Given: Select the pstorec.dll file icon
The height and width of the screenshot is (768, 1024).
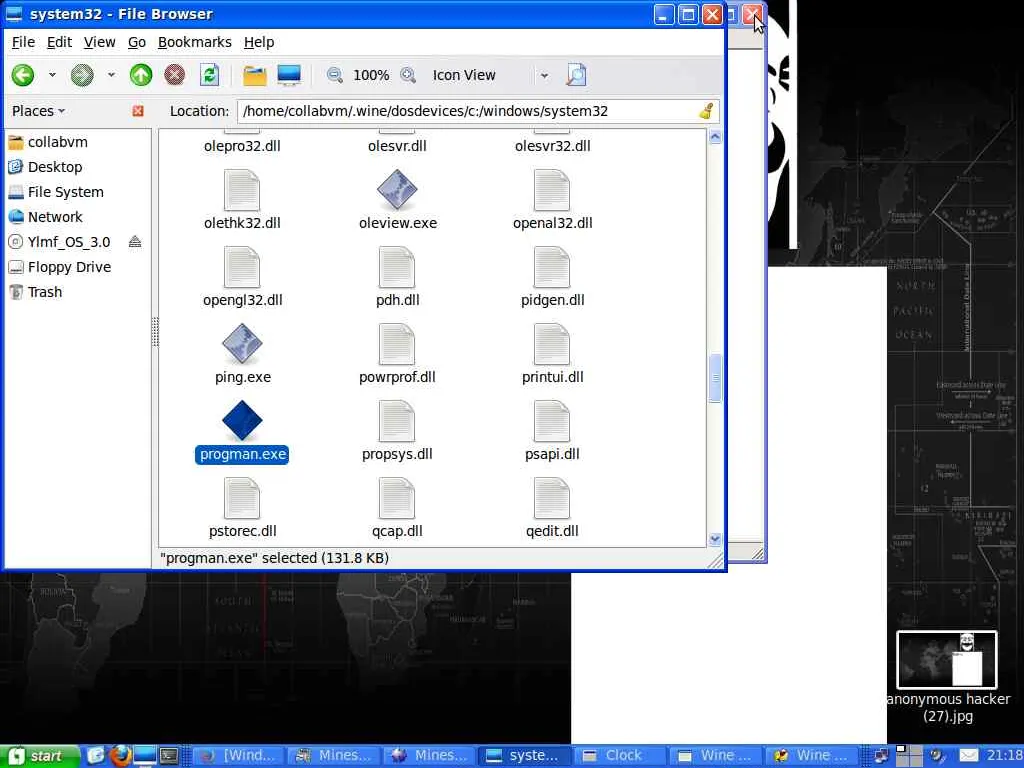Looking at the screenshot, I should point(242,498).
